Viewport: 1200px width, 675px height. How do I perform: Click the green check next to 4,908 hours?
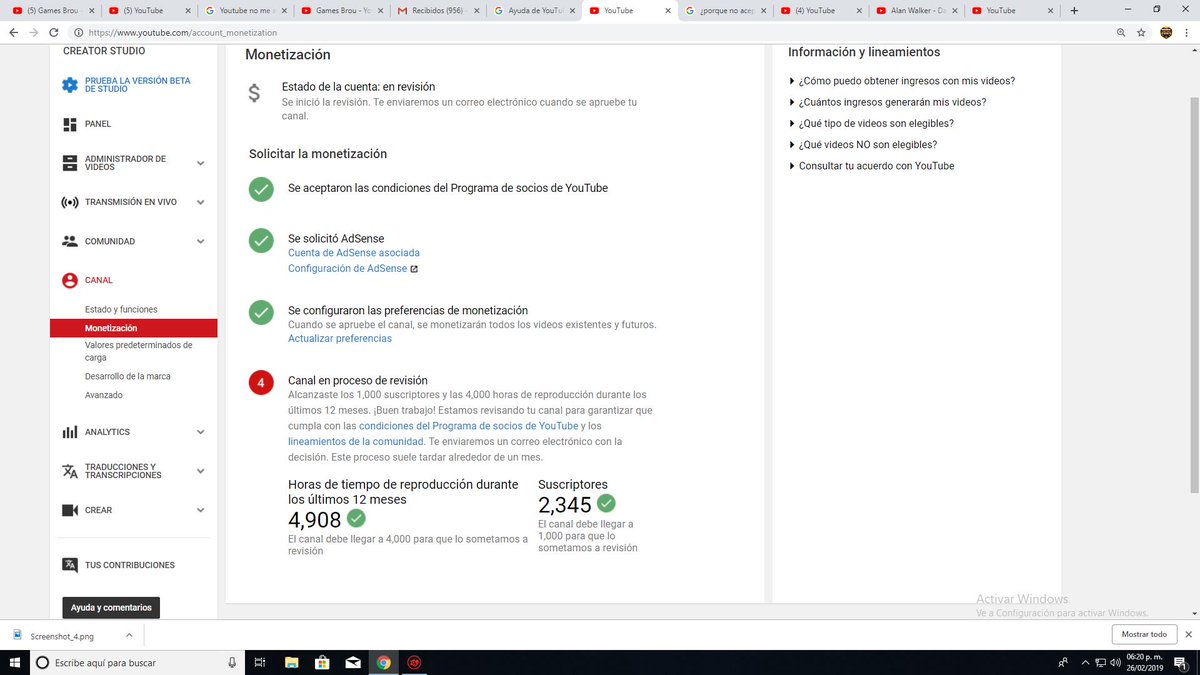[356, 518]
